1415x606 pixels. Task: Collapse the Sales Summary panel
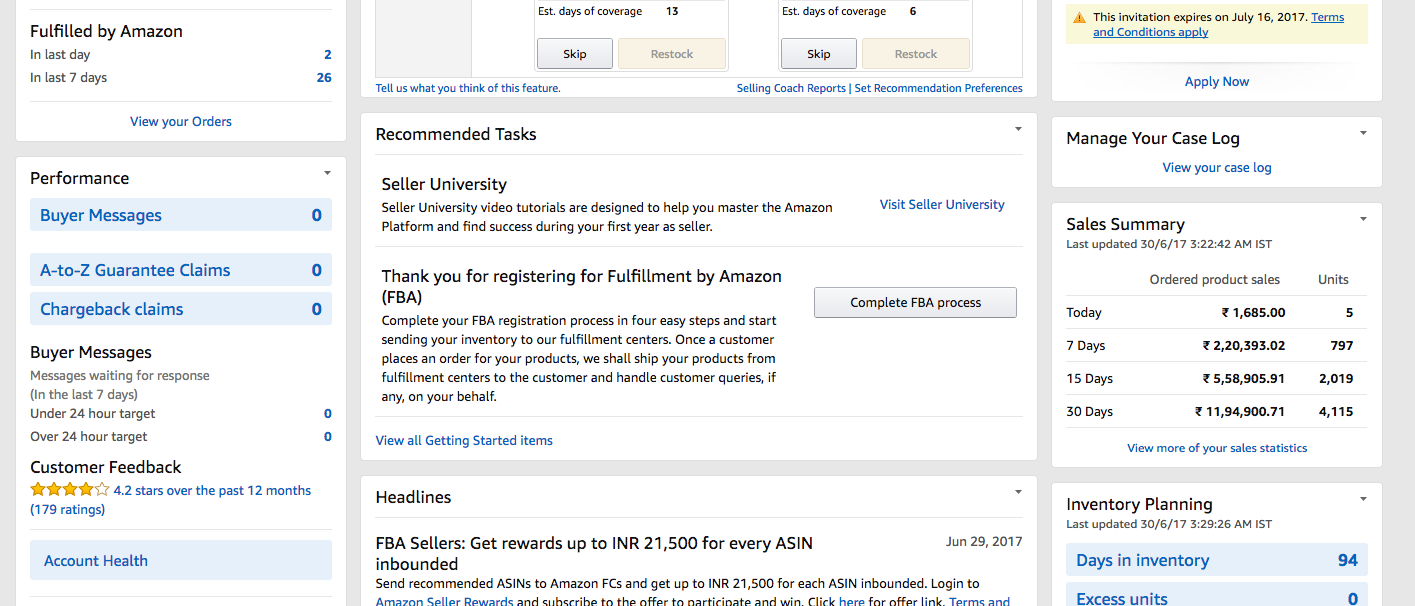[x=1362, y=218]
